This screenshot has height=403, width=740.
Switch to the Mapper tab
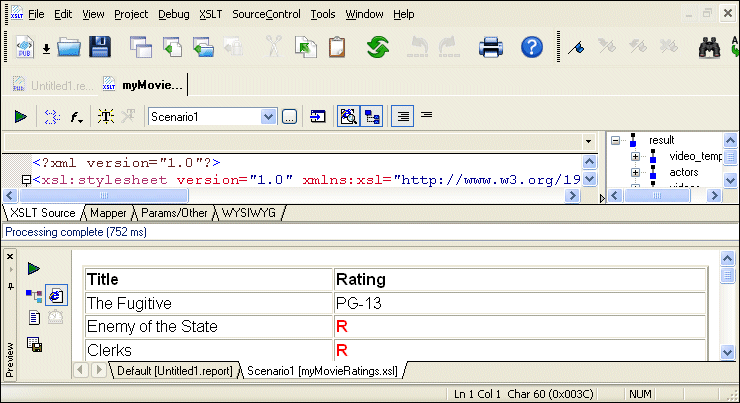tap(108, 213)
